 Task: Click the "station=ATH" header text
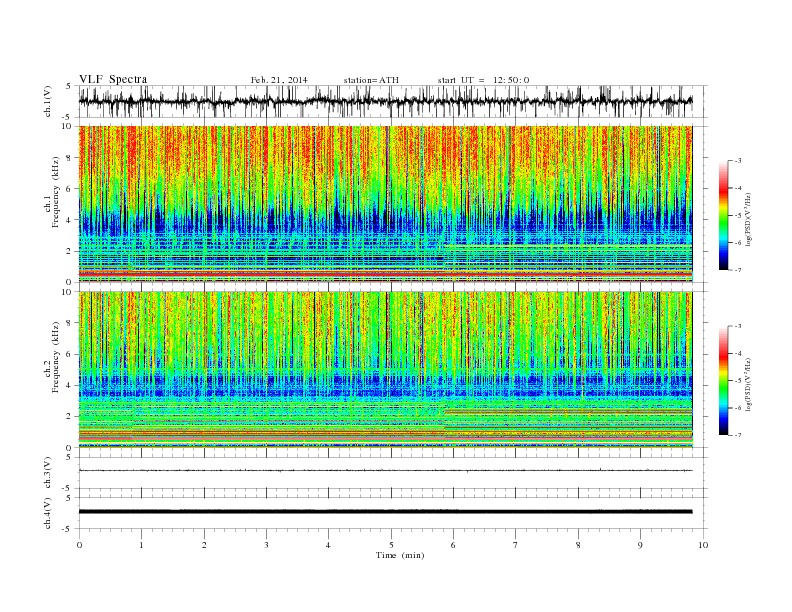tap(371, 80)
